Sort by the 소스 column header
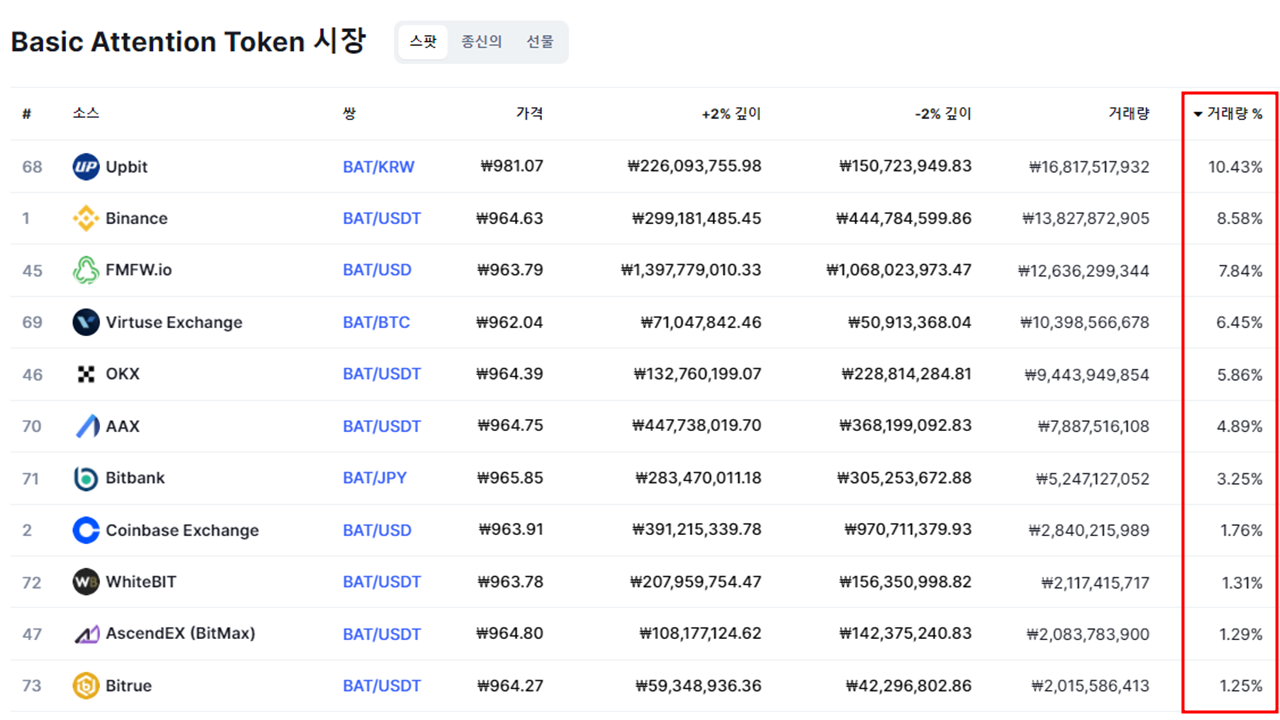This screenshot has height=720, width=1280. pyautogui.click(x=86, y=114)
